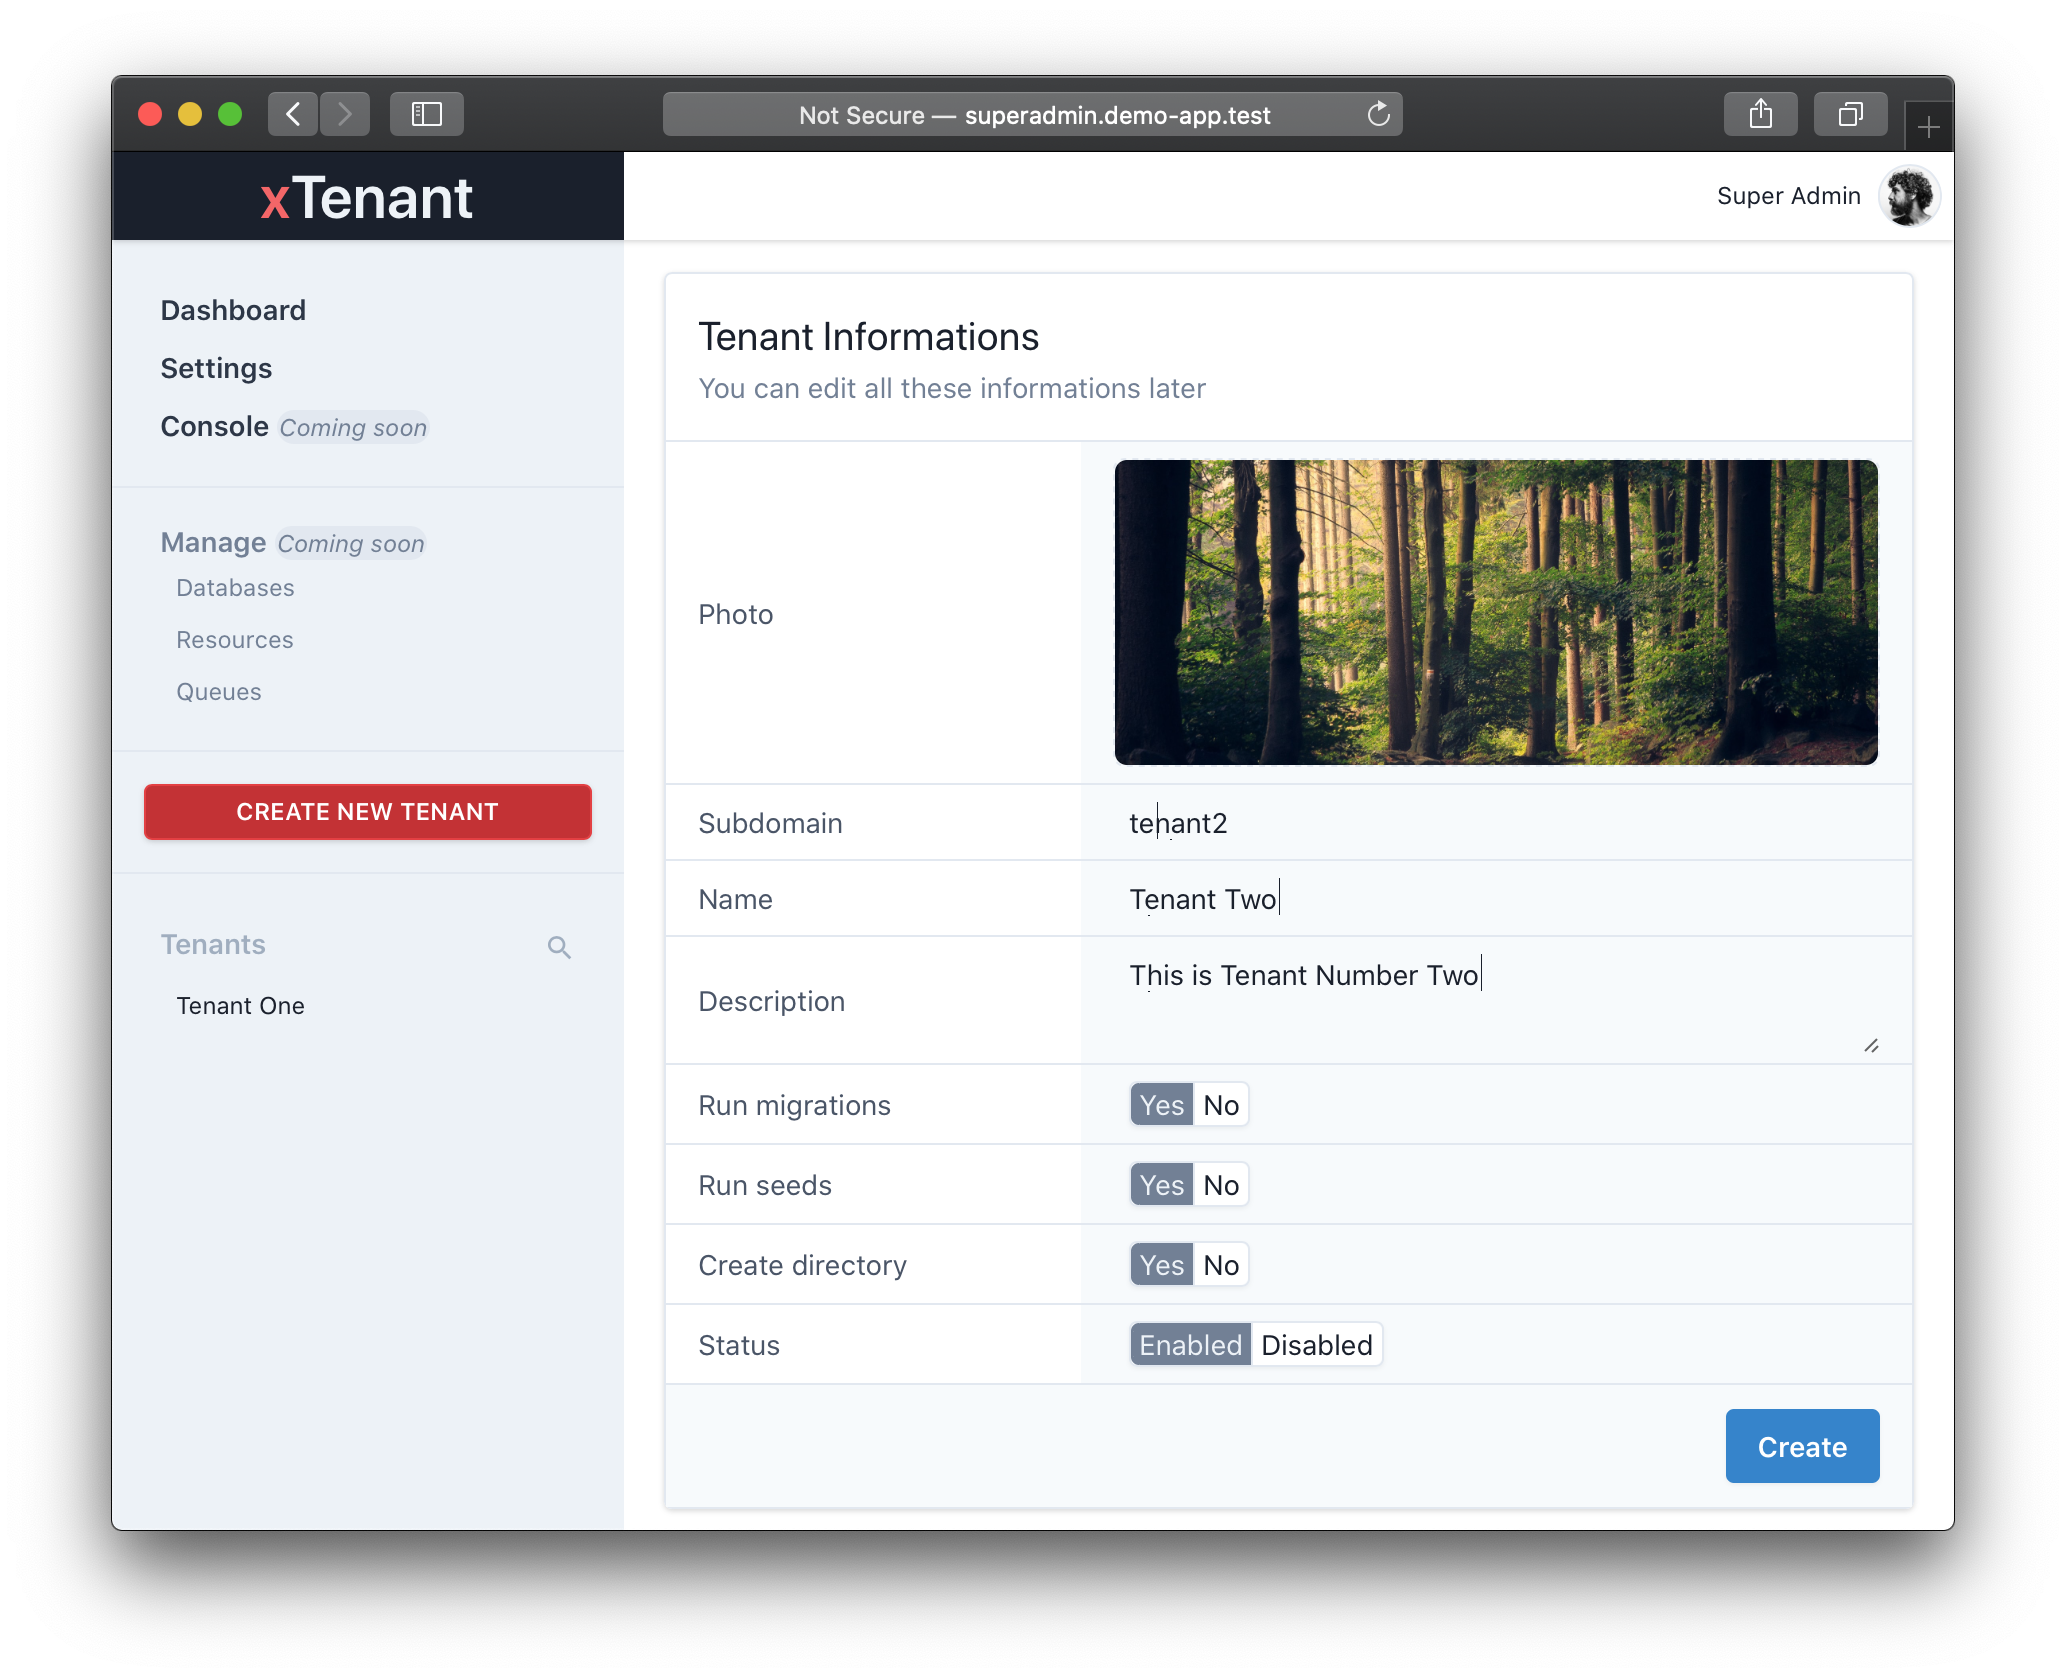Set Run seeds to No
The height and width of the screenshot is (1678, 2066).
[x=1221, y=1185]
